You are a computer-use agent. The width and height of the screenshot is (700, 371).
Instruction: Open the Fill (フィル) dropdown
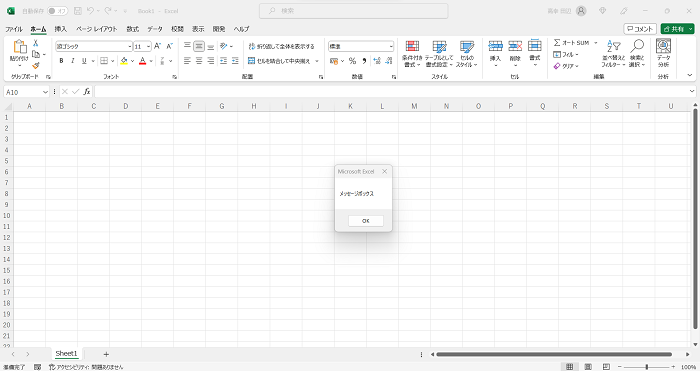click(x=566, y=54)
